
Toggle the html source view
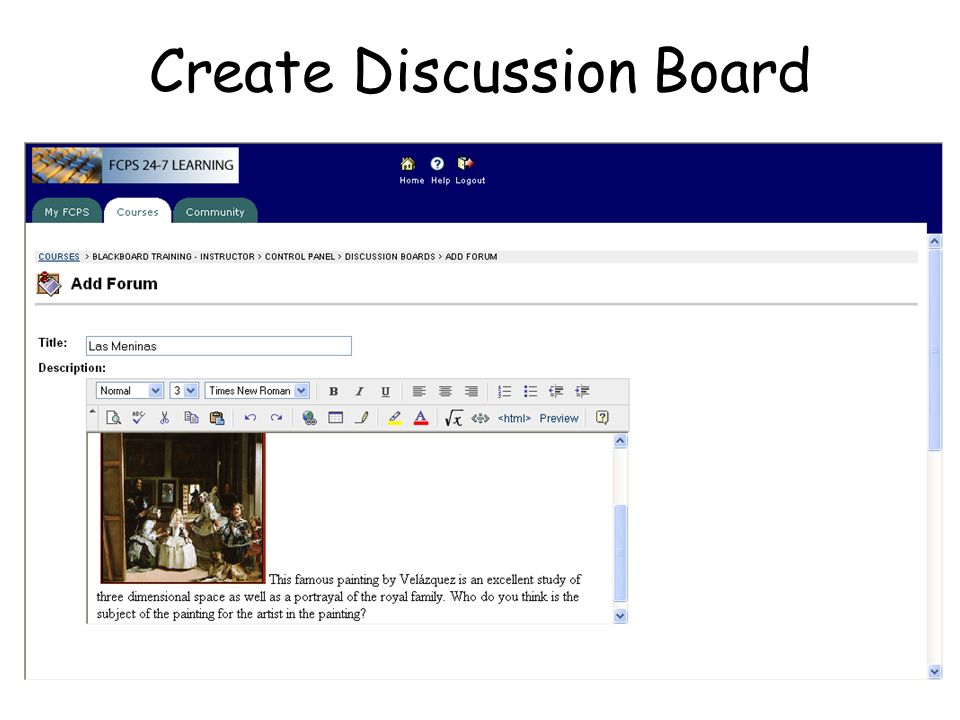(x=514, y=418)
